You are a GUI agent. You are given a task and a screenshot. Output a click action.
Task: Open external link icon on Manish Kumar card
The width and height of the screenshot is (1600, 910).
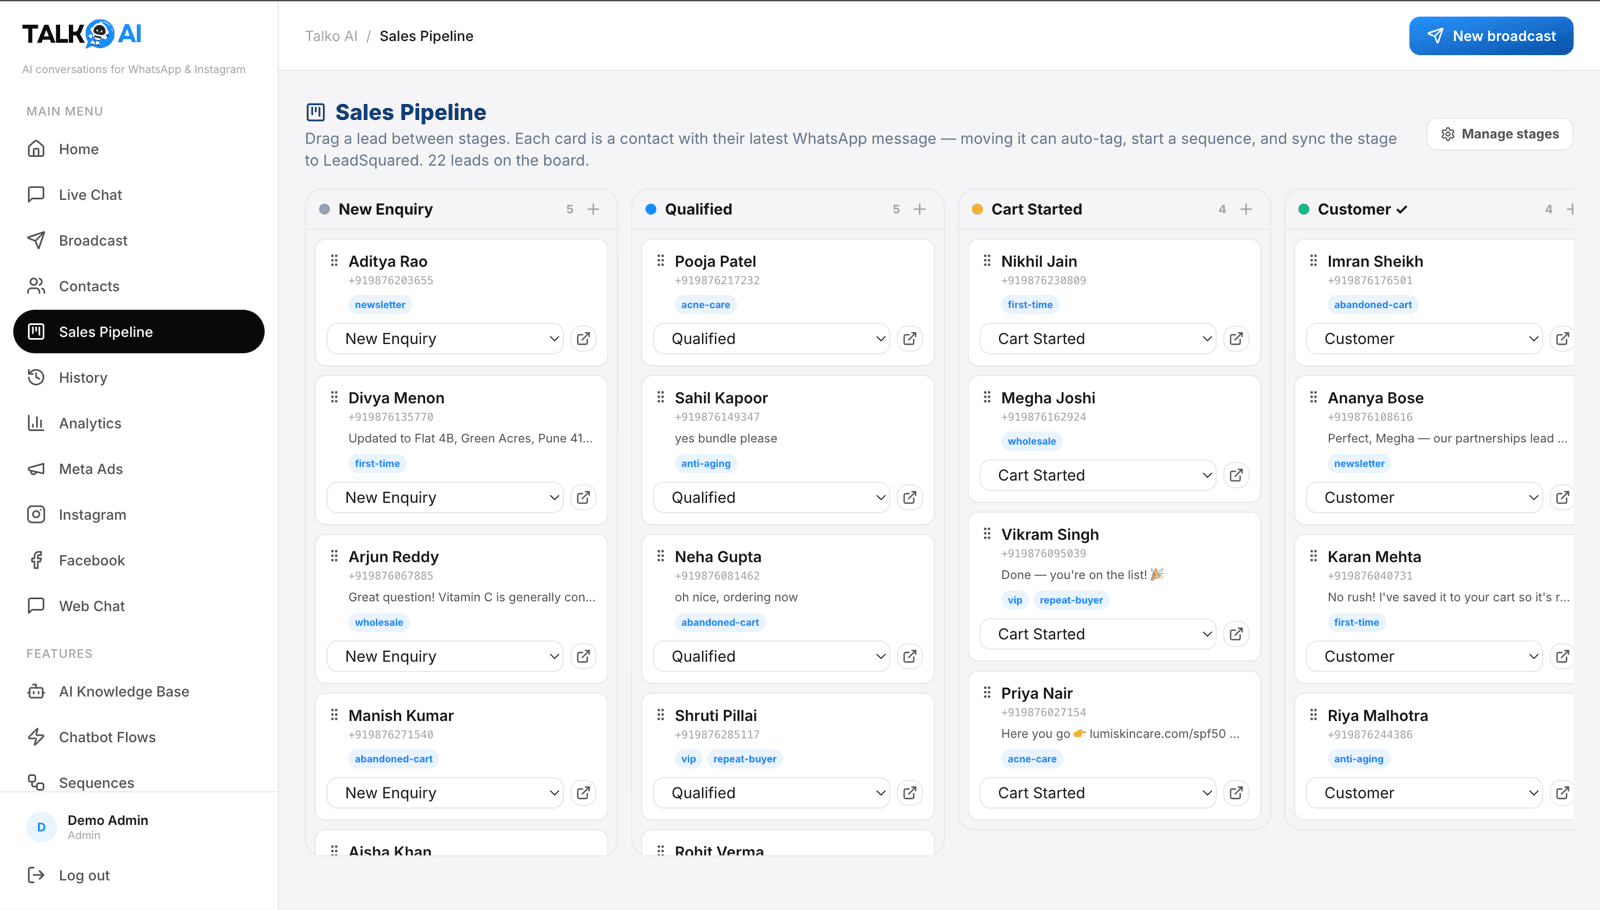click(583, 793)
